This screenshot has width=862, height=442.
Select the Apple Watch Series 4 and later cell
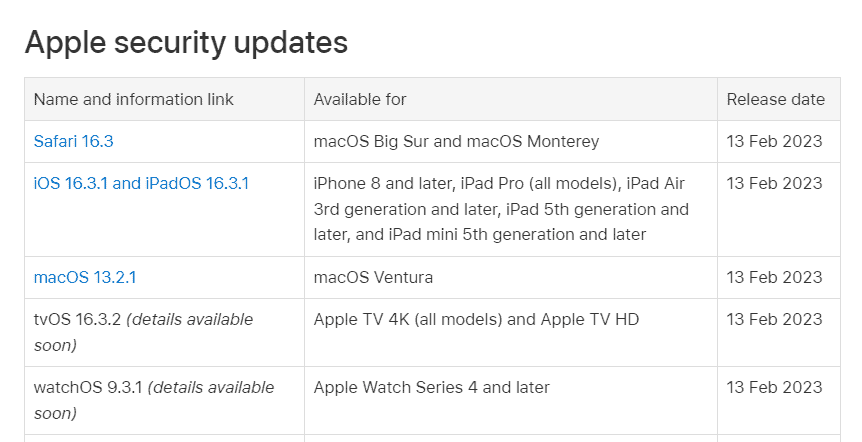pos(431,388)
